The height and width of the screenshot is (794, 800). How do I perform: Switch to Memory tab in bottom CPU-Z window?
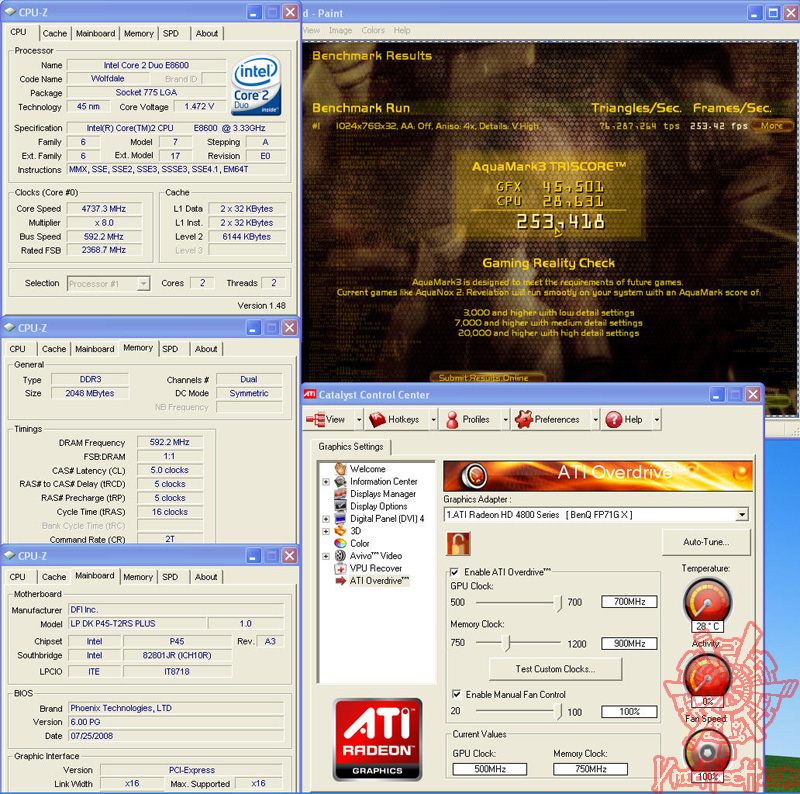(138, 577)
